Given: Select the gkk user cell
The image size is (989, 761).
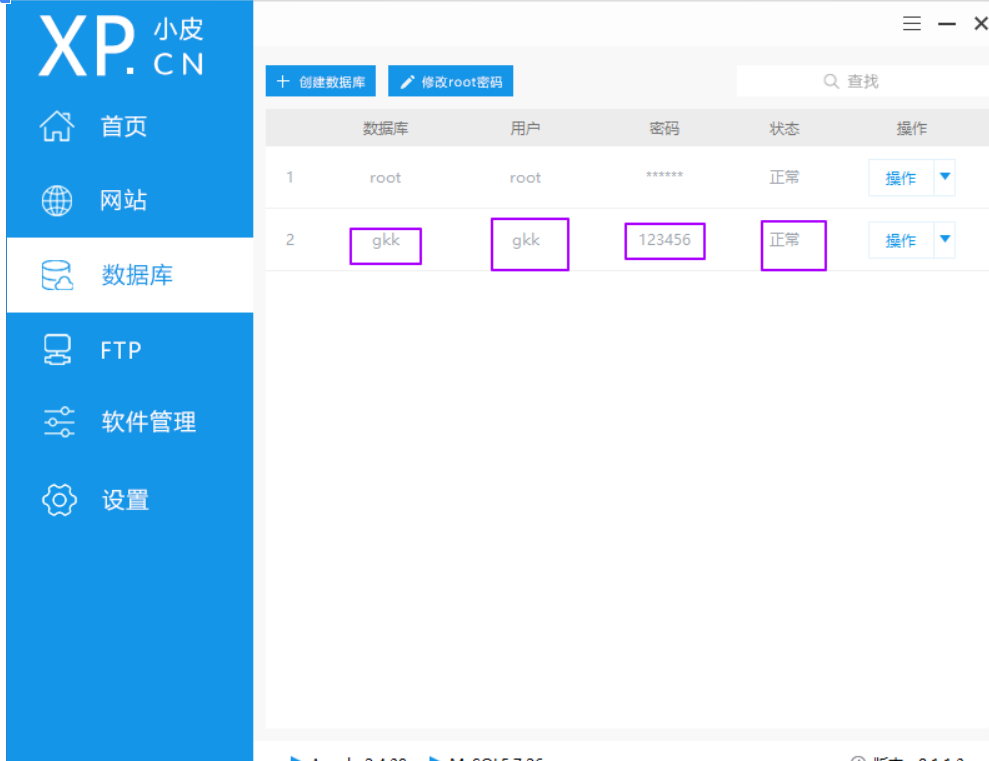Looking at the screenshot, I should [x=525, y=241].
